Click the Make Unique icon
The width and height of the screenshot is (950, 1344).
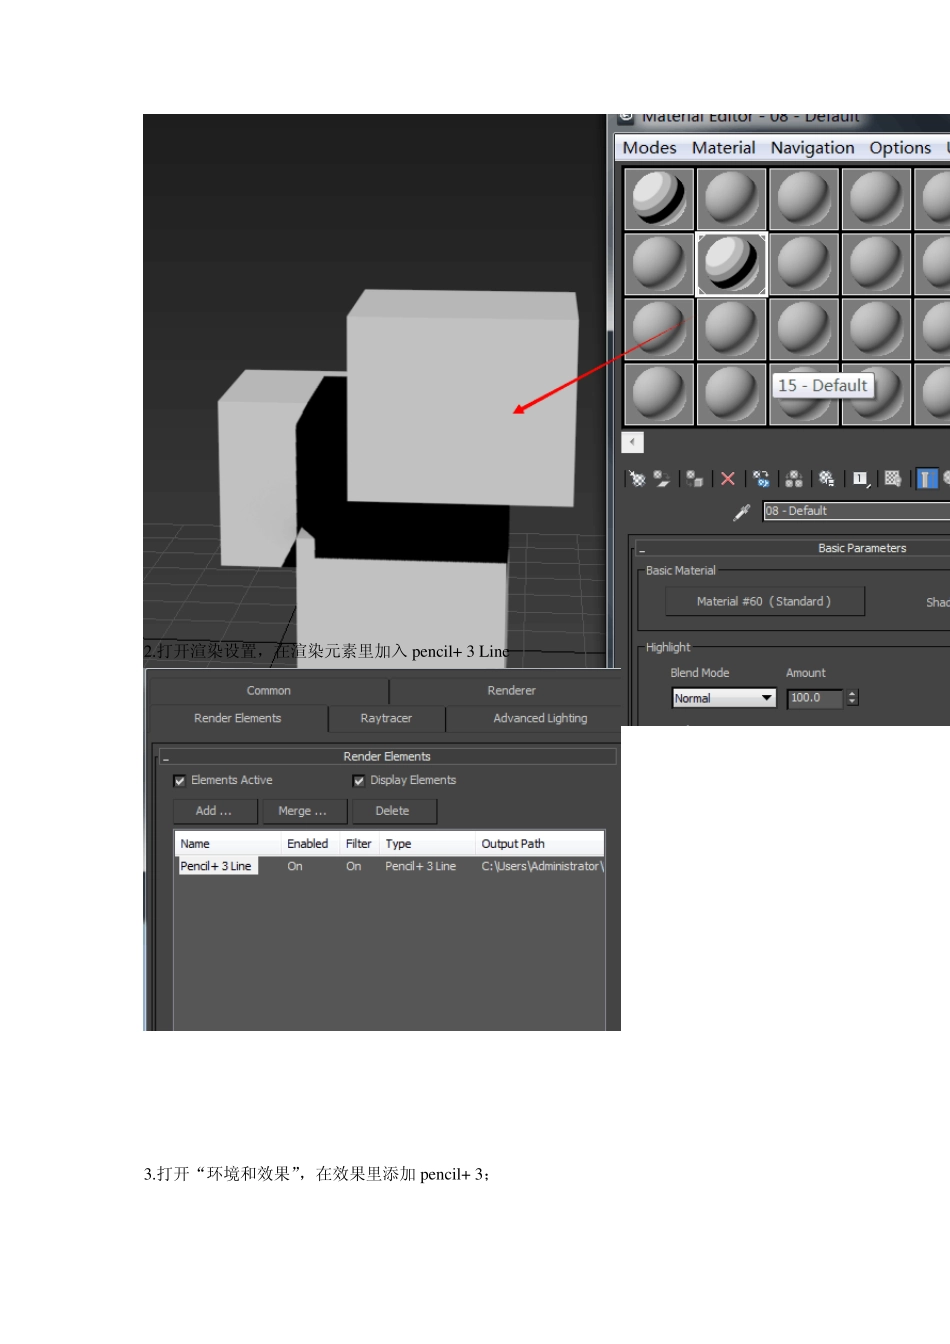coord(794,479)
